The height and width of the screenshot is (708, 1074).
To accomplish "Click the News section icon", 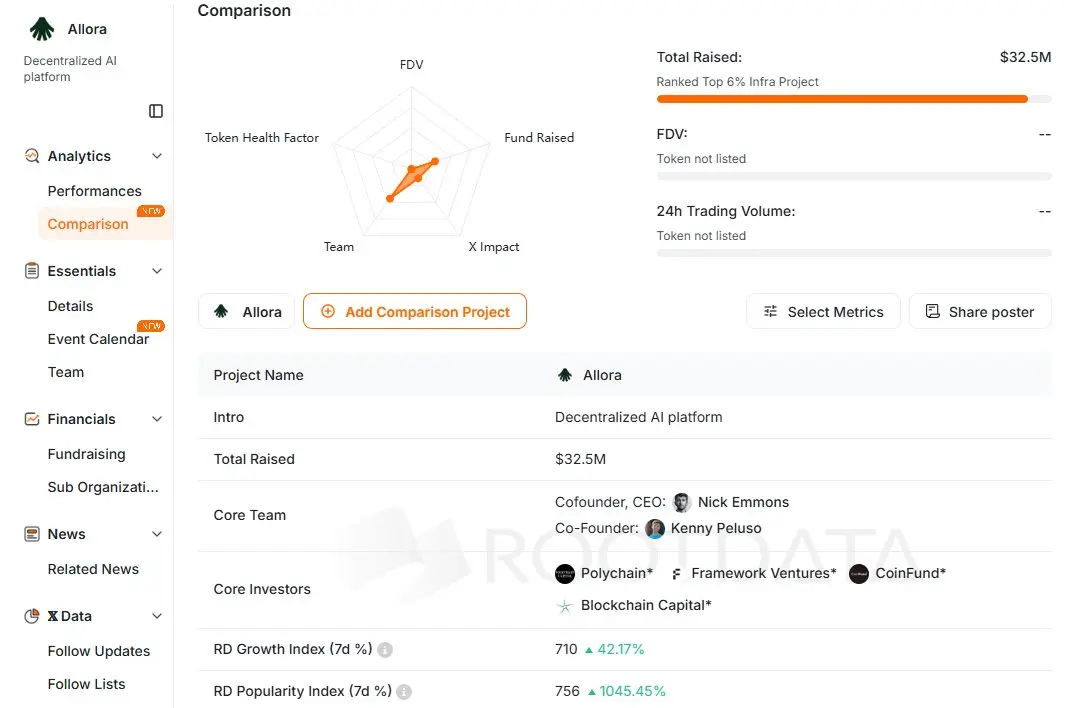I will point(32,534).
